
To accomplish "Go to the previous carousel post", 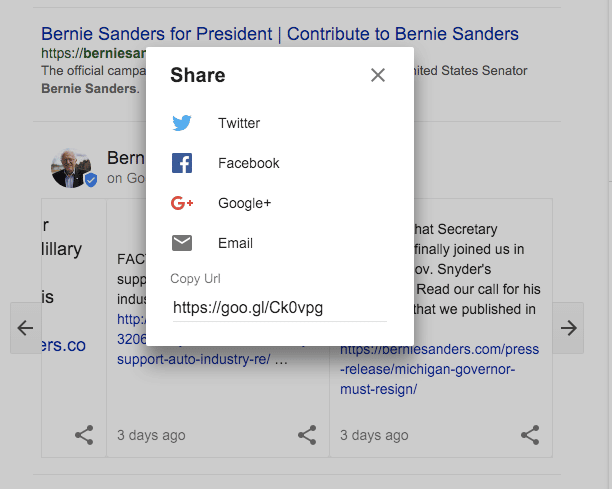I will click(x=26, y=328).
